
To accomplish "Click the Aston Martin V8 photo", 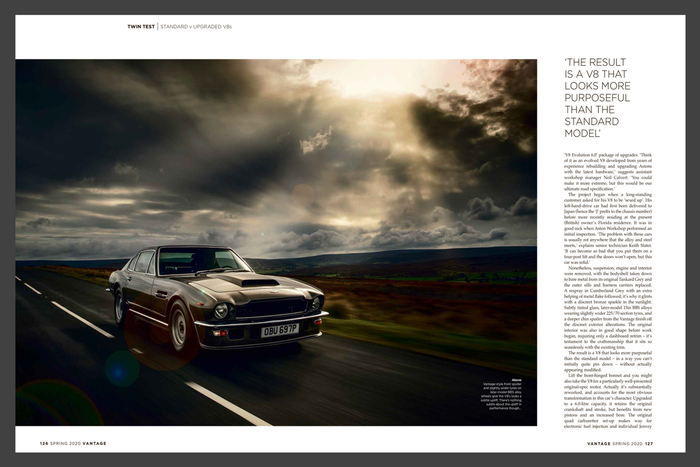I will pos(276,242).
